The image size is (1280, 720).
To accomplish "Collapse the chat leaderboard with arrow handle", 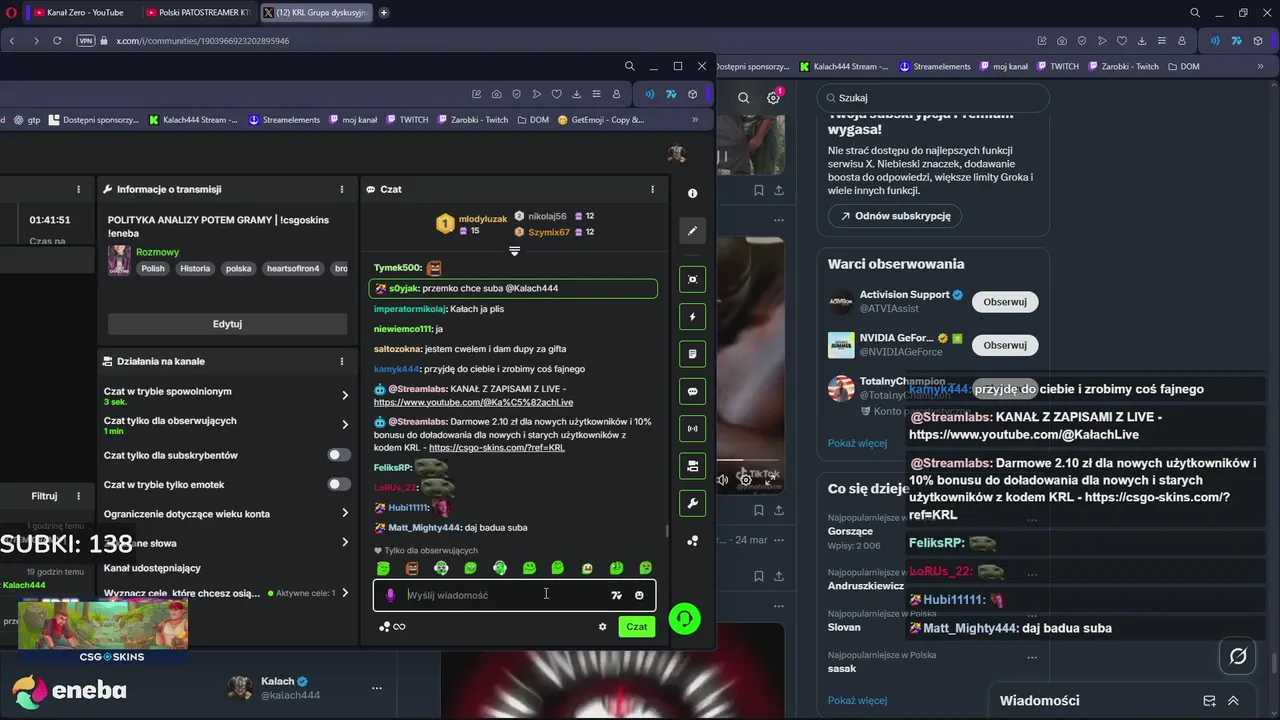I will point(514,251).
